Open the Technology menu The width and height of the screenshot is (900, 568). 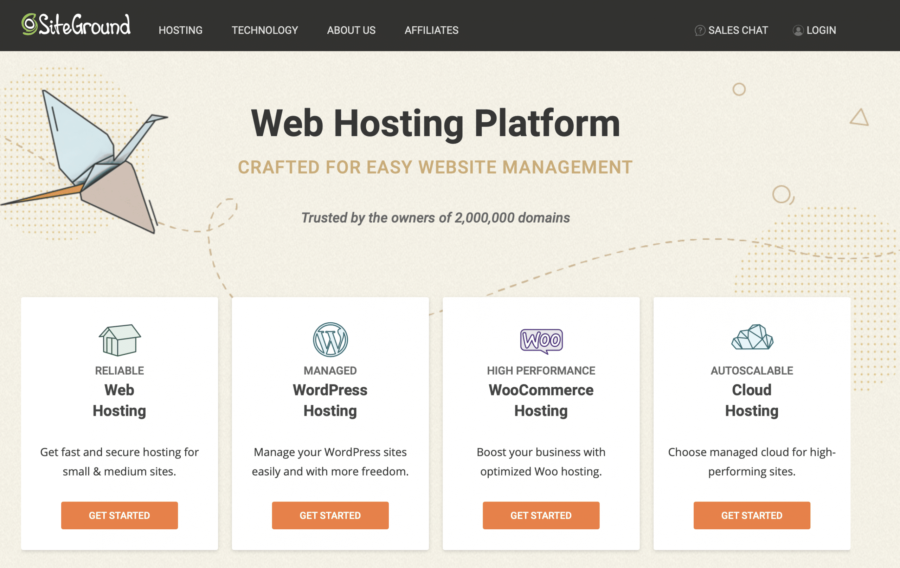coord(265,30)
